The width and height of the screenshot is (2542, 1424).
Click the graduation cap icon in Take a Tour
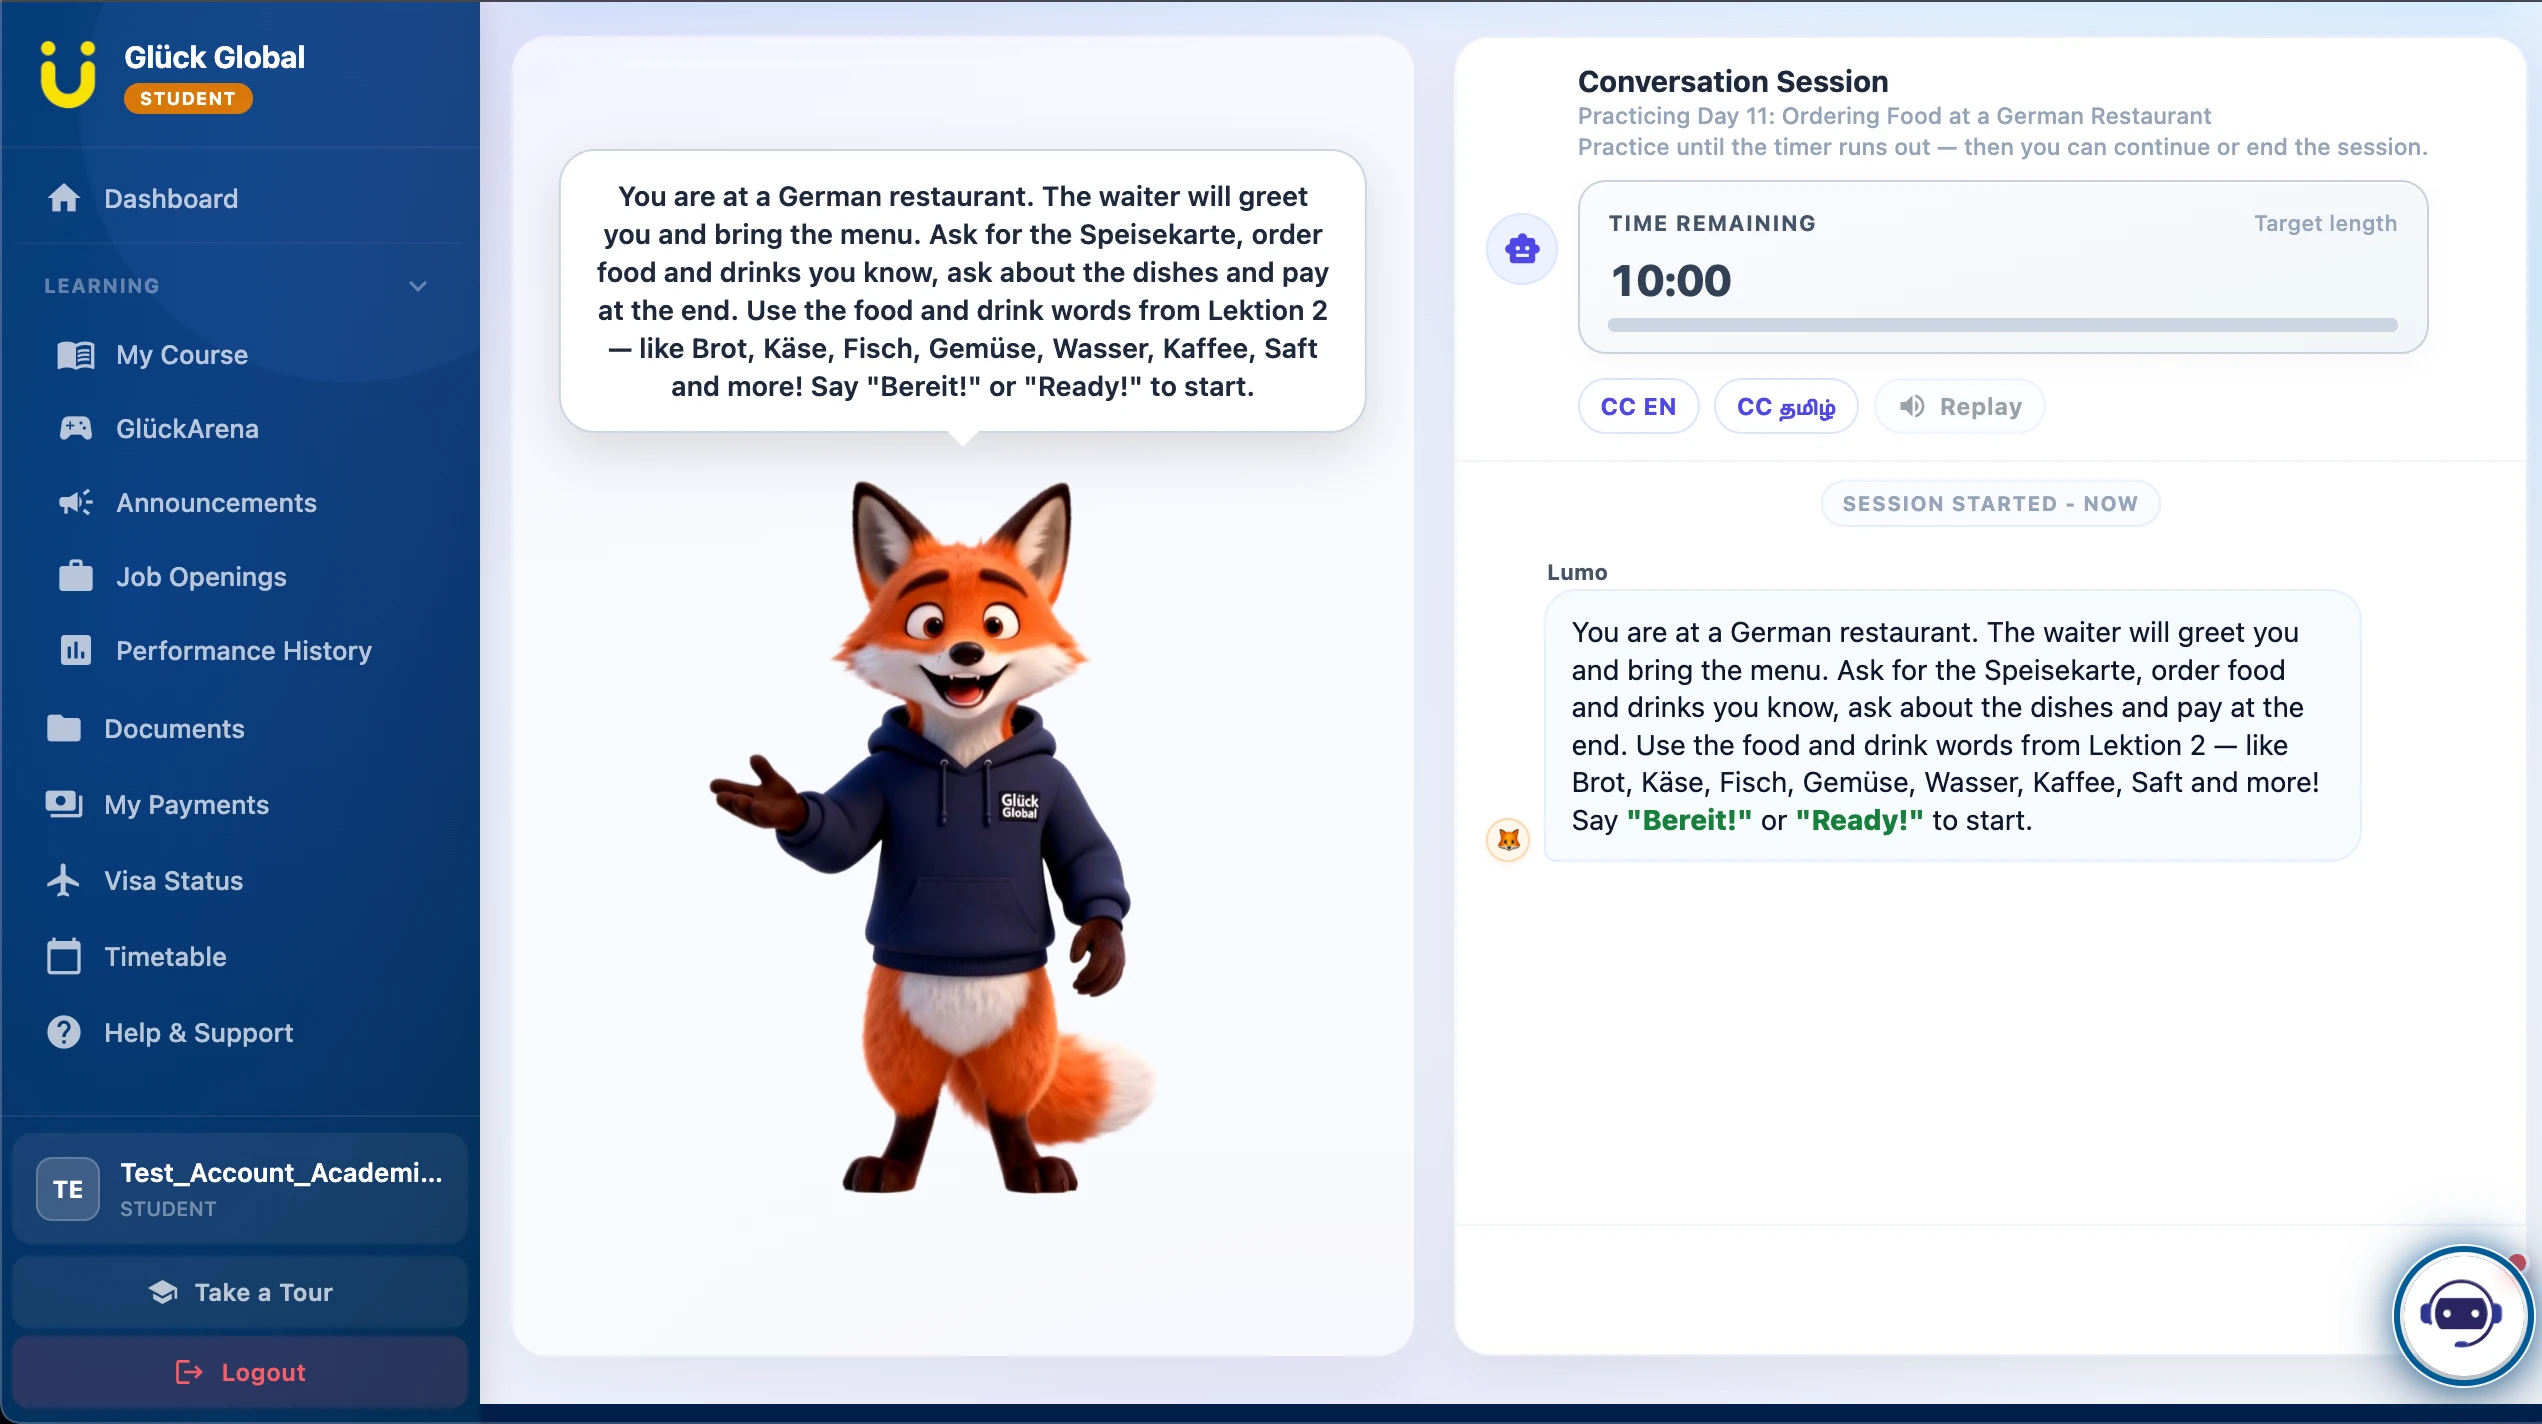point(163,1292)
